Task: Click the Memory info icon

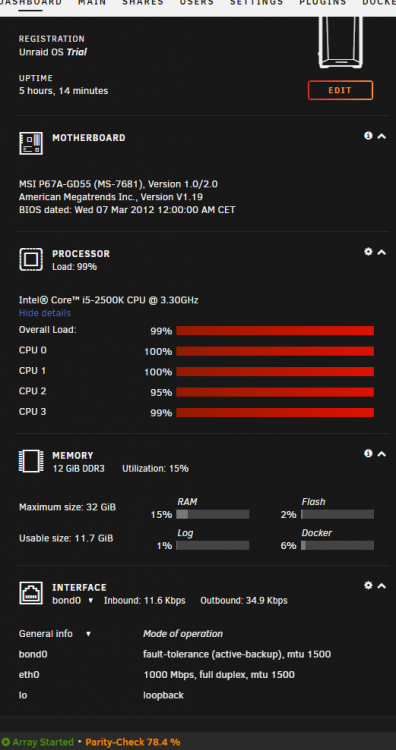Action: (x=368, y=453)
